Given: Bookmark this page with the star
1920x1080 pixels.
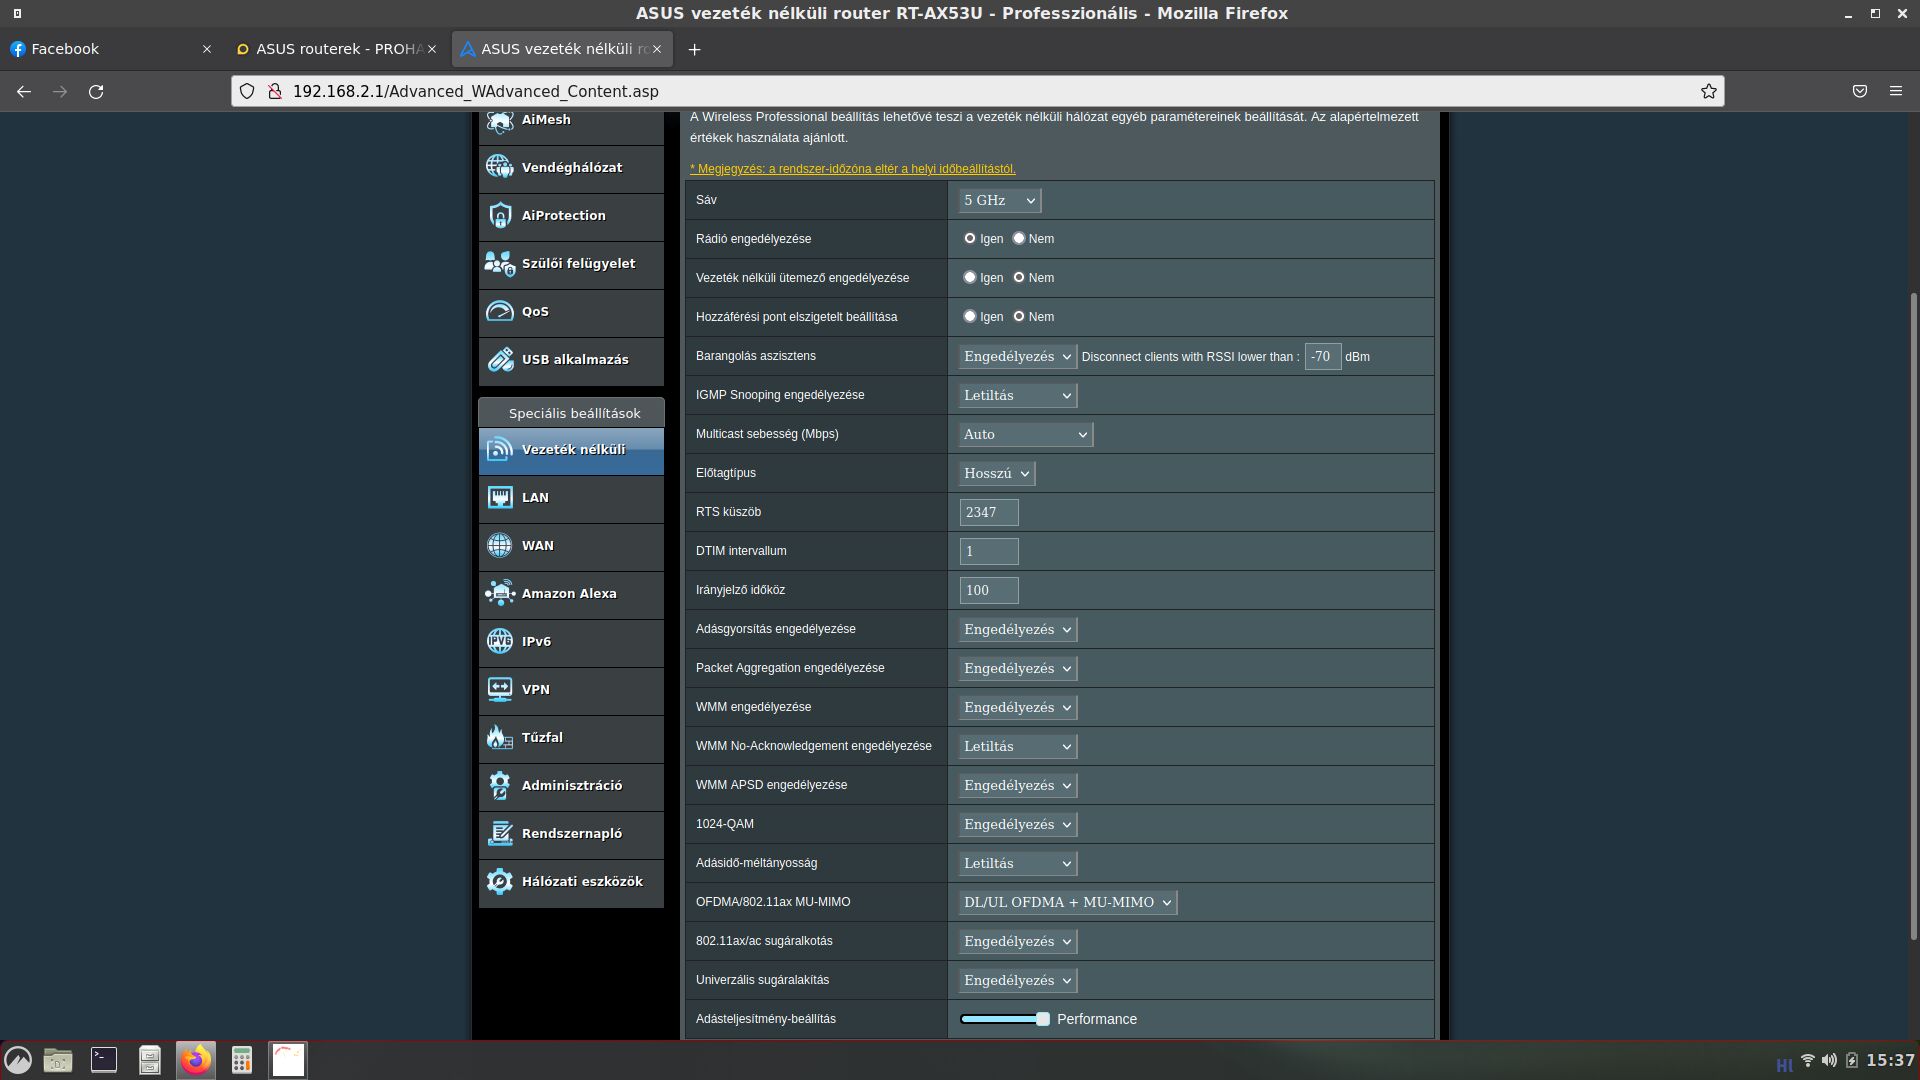Looking at the screenshot, I should click(1709, 91).
